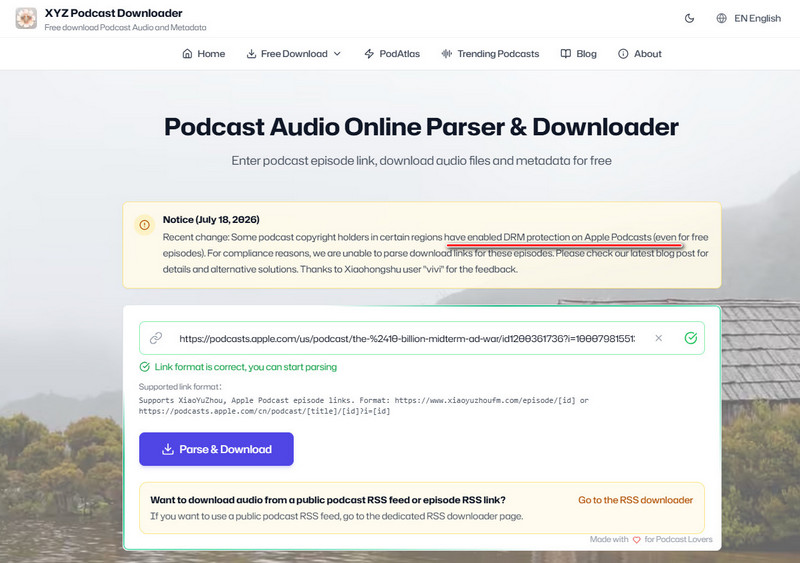Image resolution: width=800 pixels, height=563 pixels.
Task: Click the info circle icon beside About
Action: click(x=623, y=54)
